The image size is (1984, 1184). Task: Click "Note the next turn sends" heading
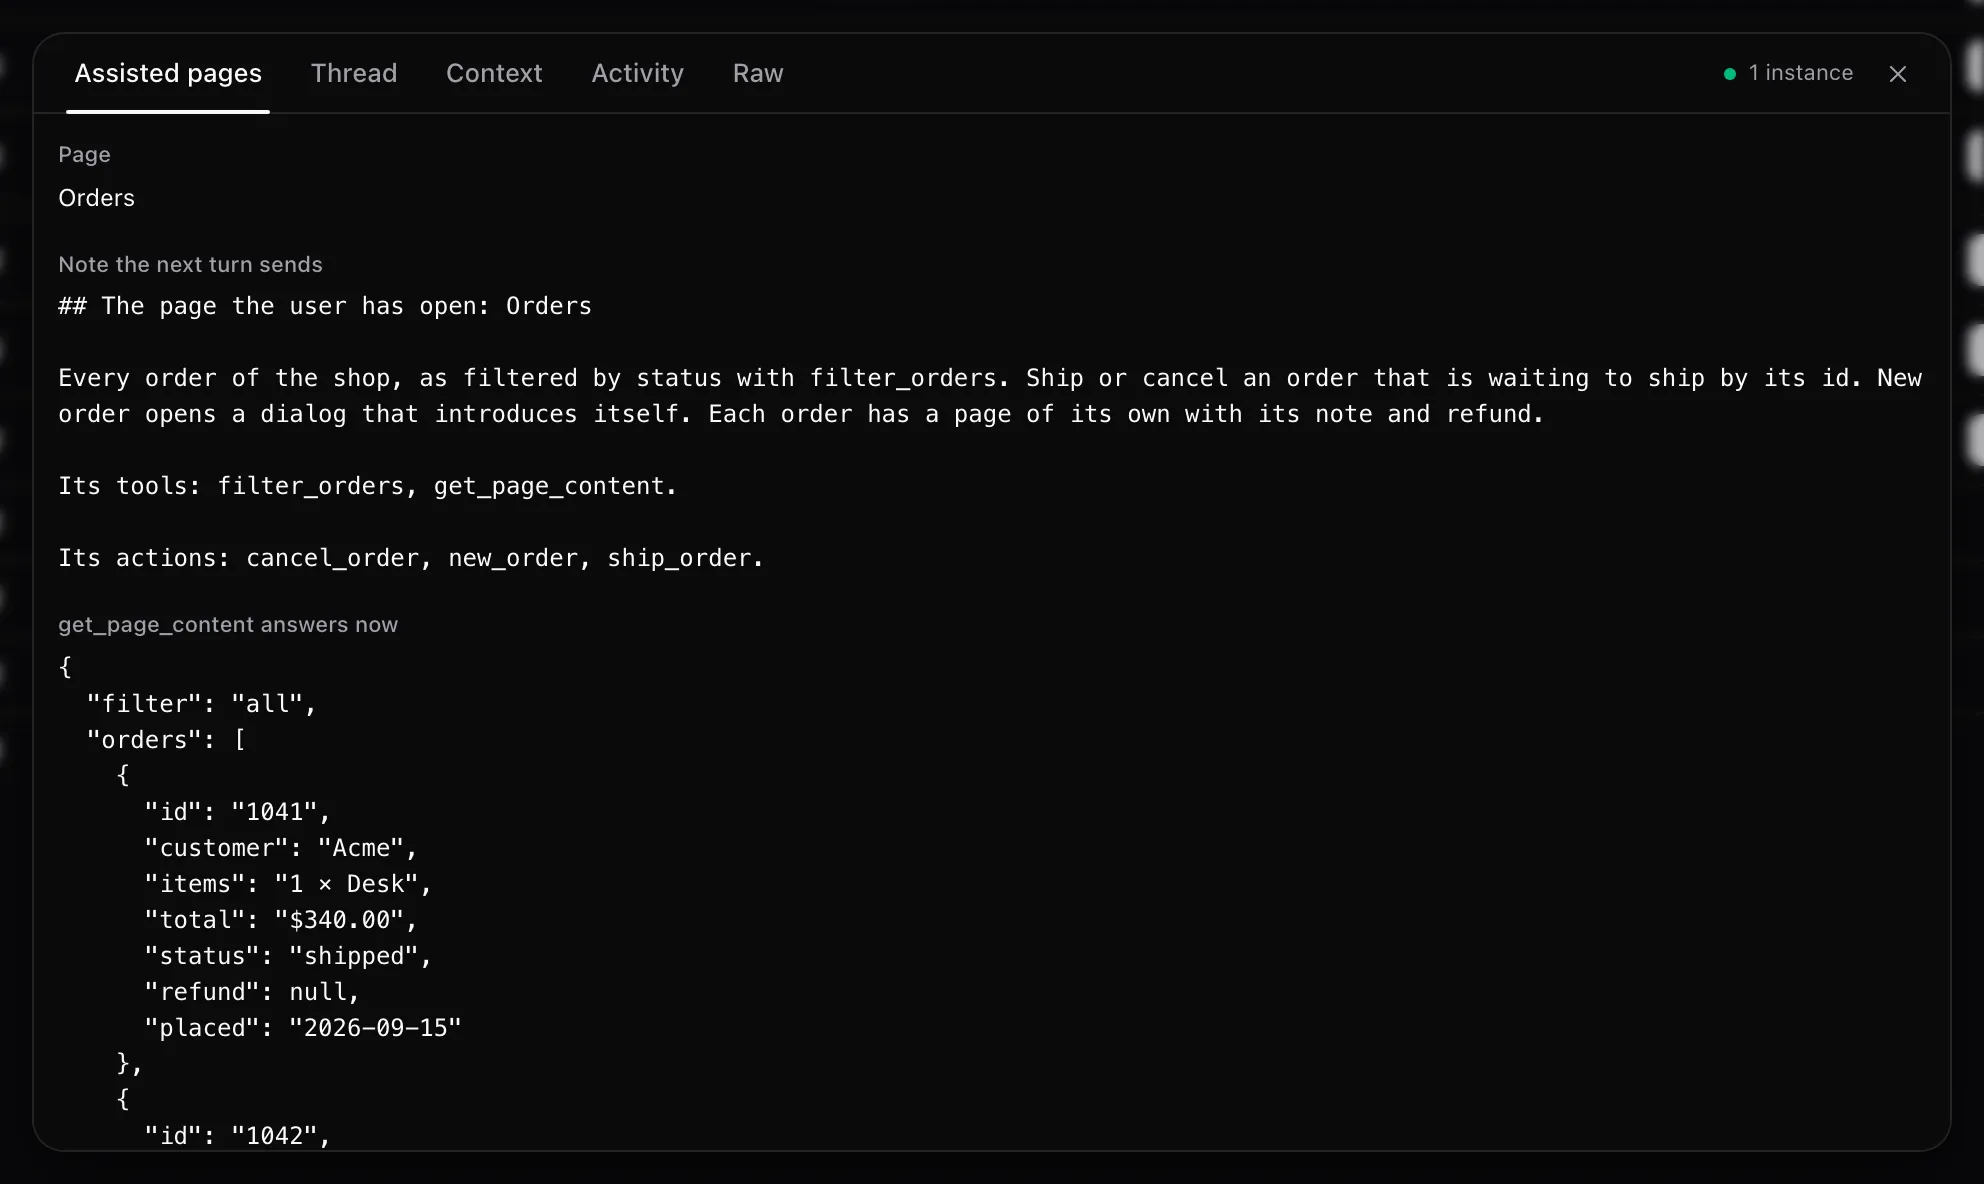[x=190, y=265]
